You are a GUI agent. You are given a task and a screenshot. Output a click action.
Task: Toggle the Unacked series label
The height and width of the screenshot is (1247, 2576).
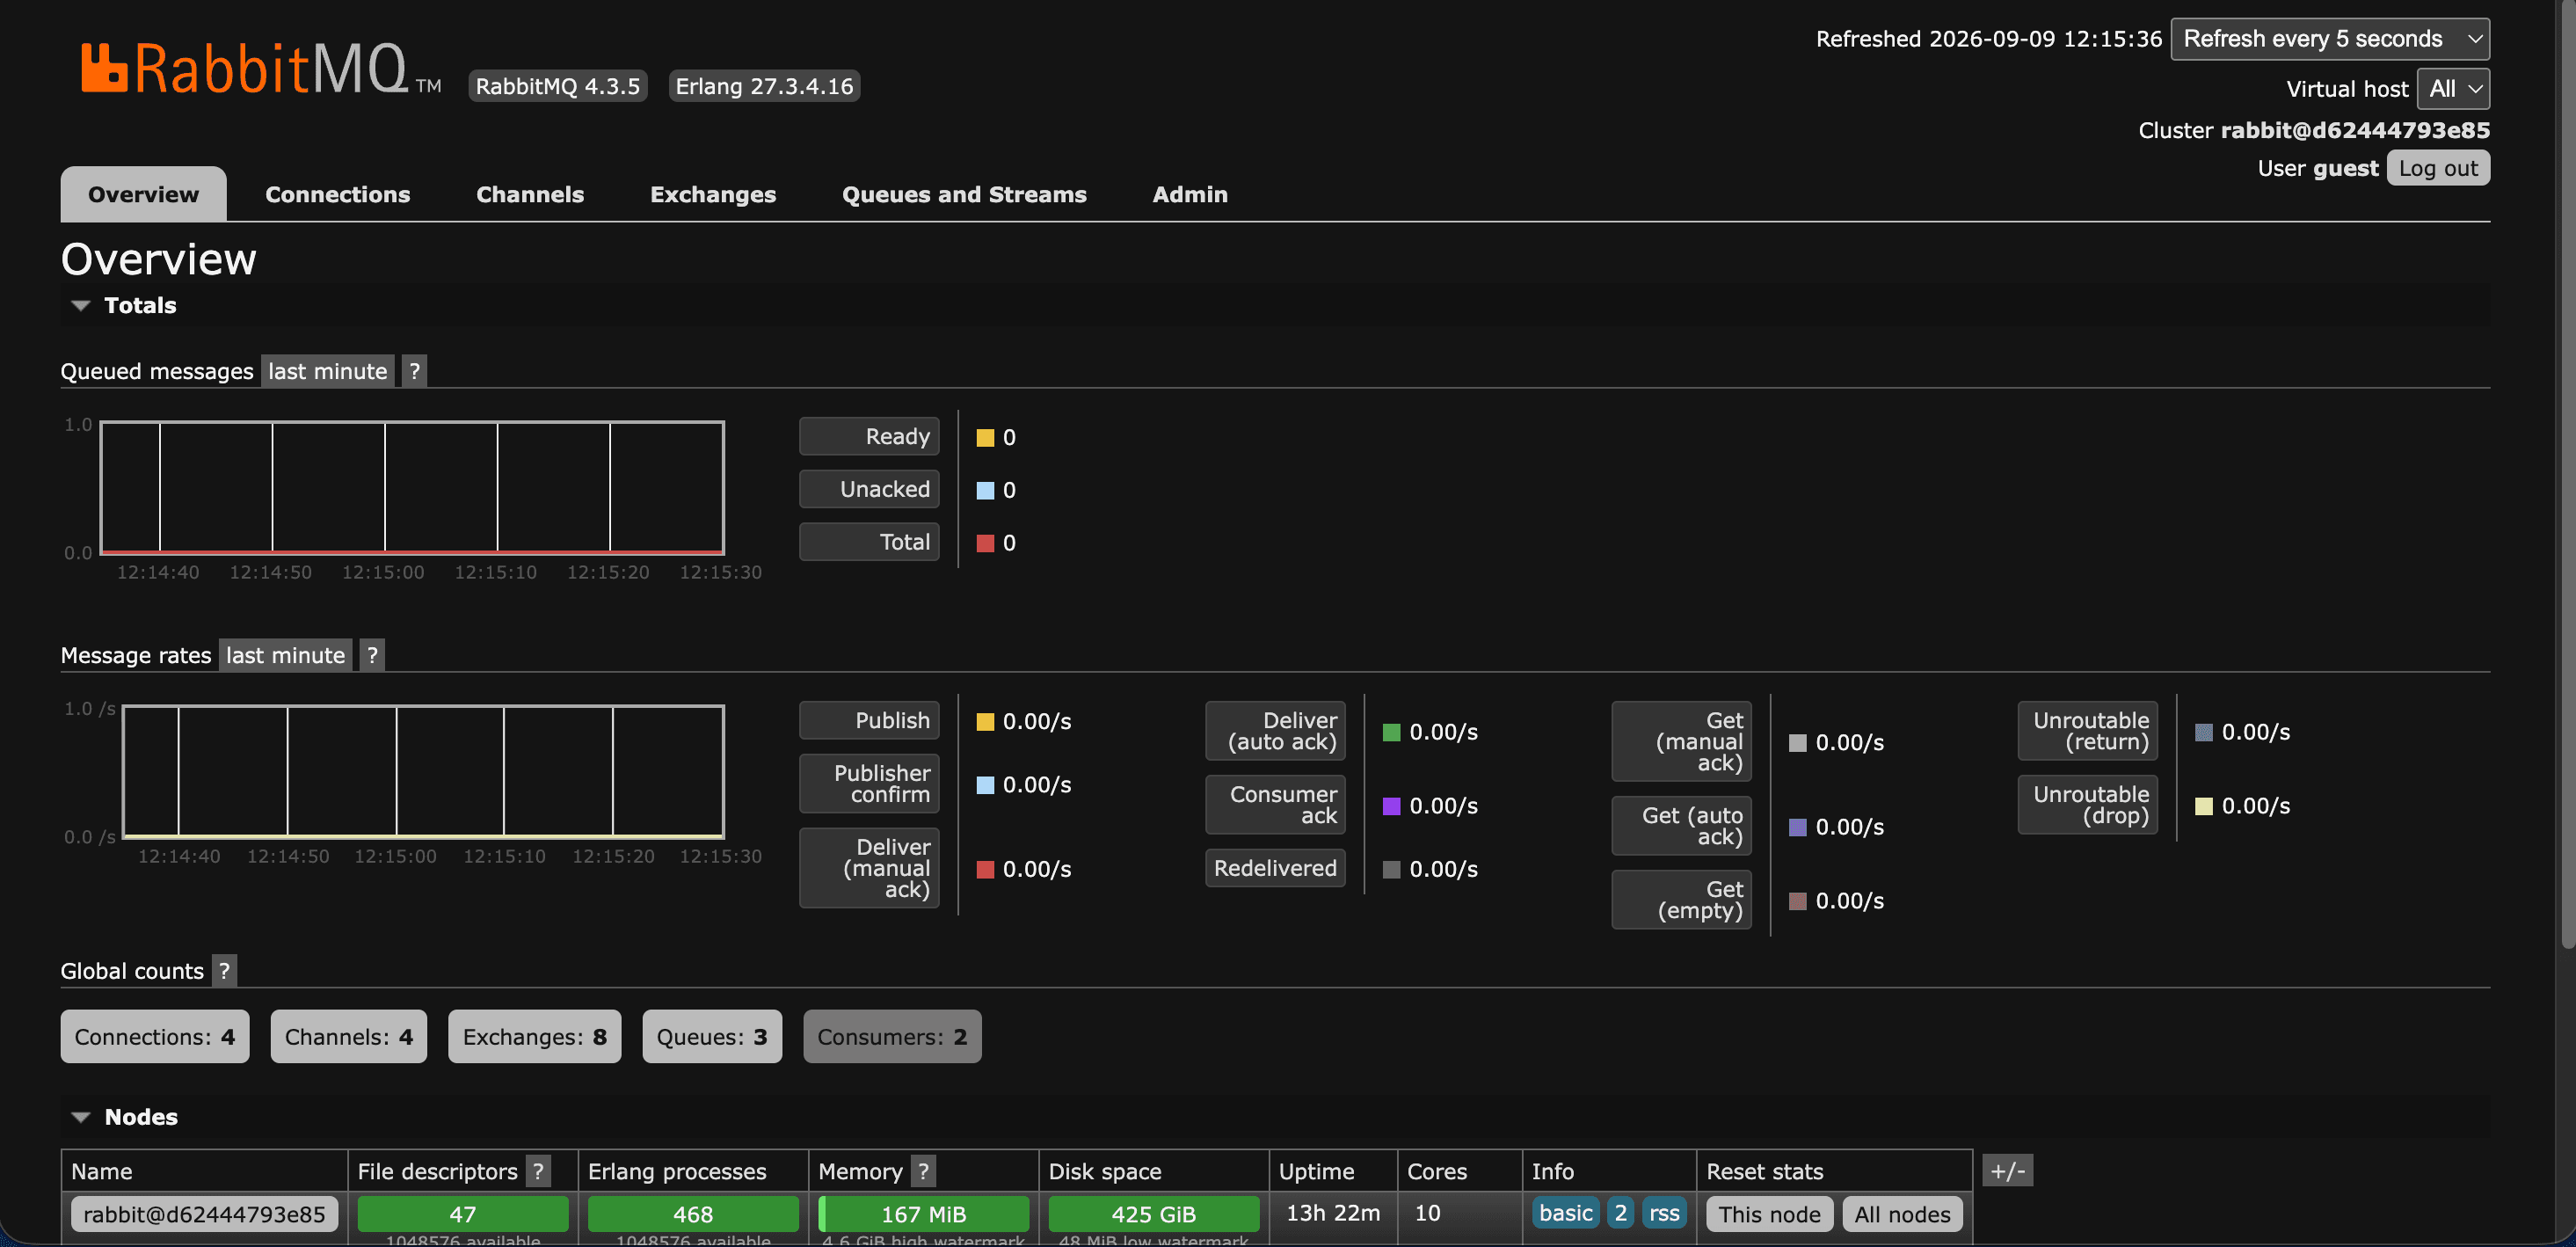(869, 489)
